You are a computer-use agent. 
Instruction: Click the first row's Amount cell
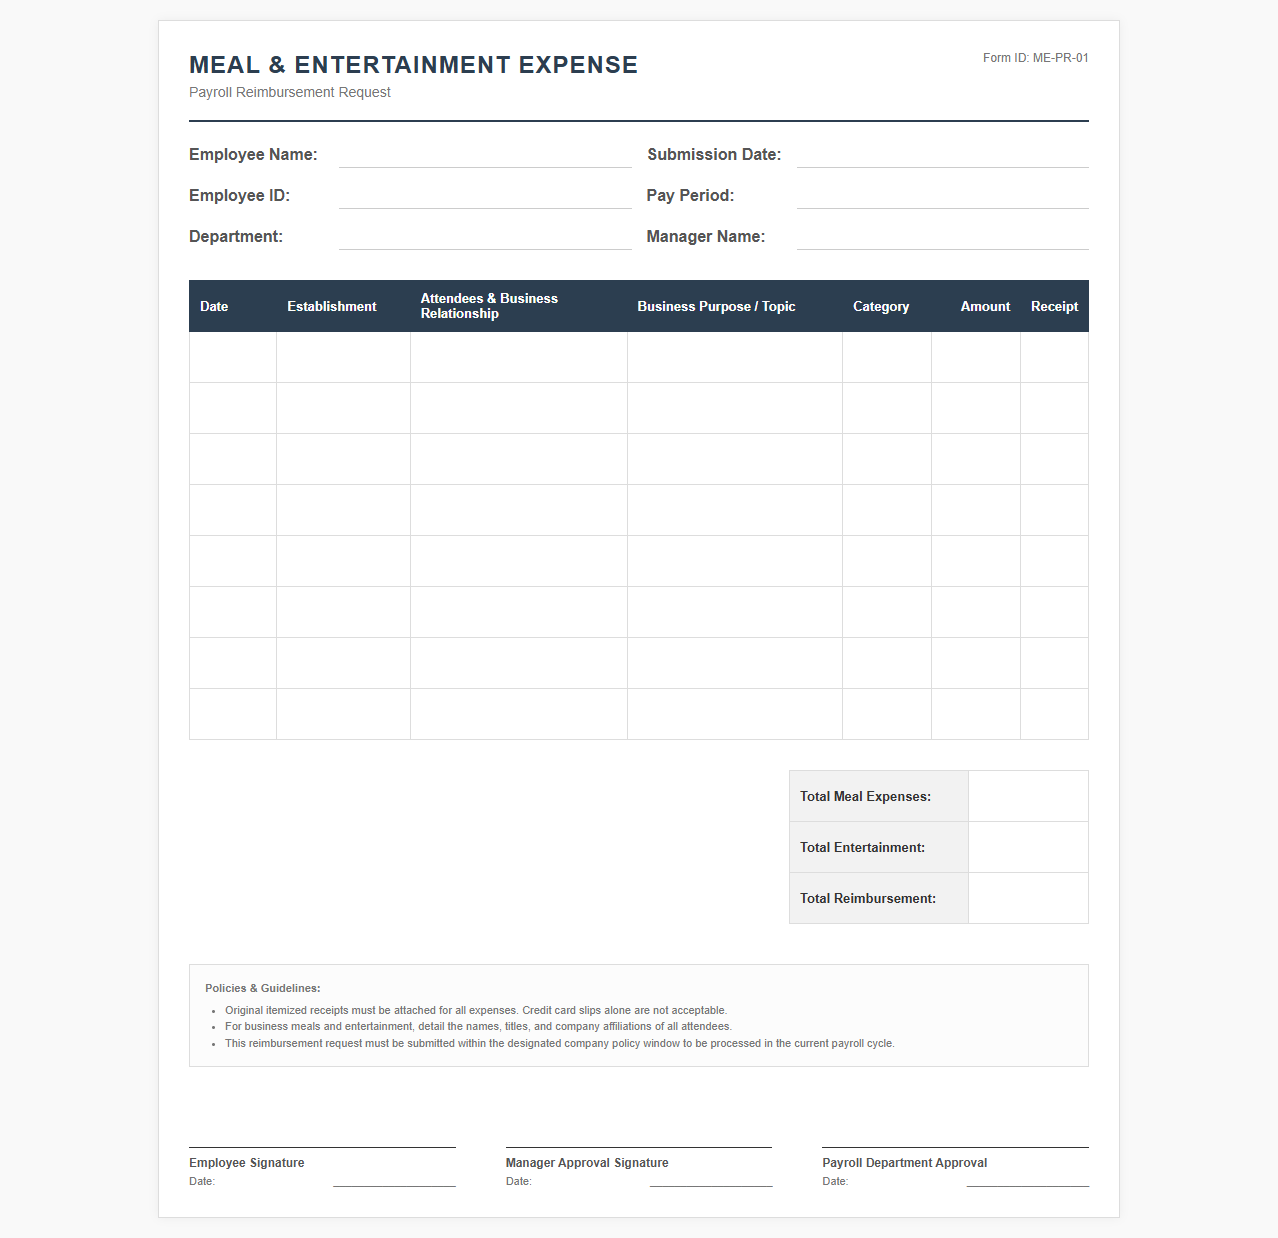point(976,357)
